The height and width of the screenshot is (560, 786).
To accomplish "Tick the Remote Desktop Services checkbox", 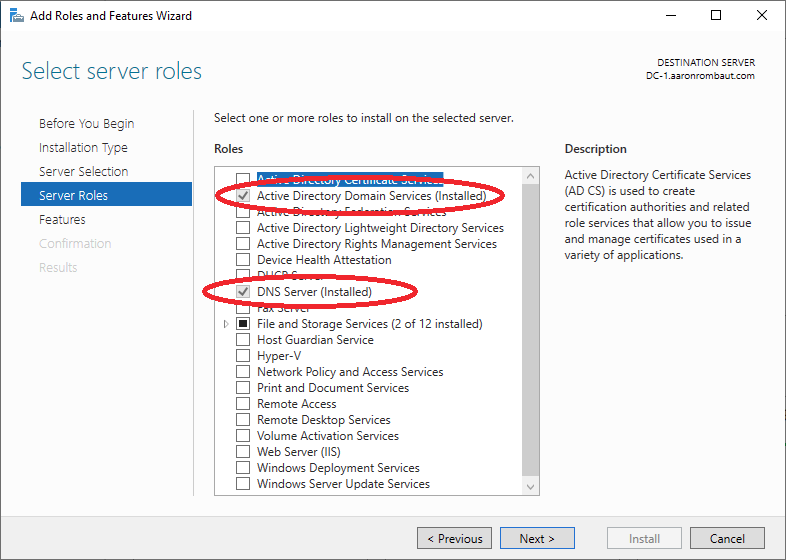I will point(243,420).
